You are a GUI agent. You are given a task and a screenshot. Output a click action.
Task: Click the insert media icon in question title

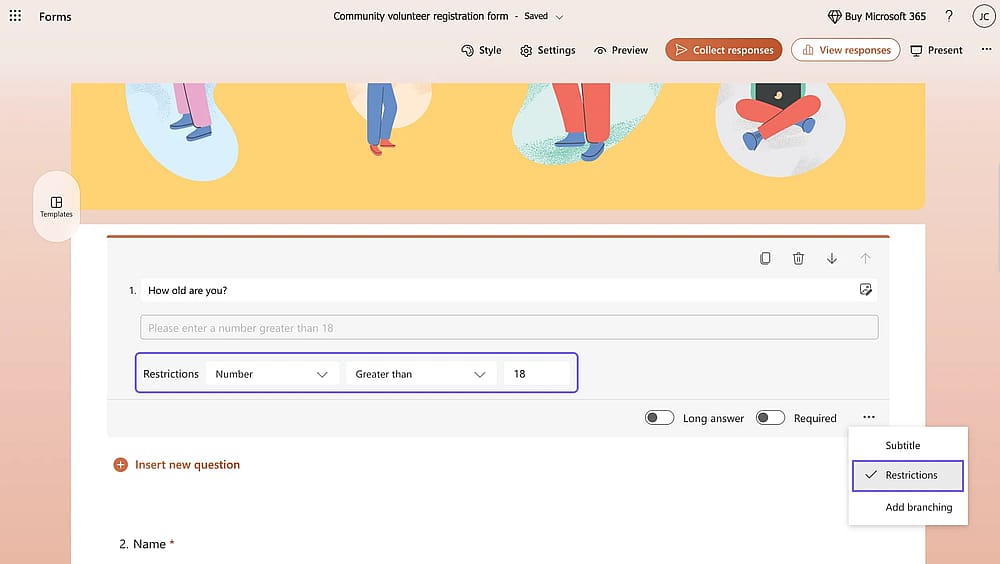[x=865, y=290]
